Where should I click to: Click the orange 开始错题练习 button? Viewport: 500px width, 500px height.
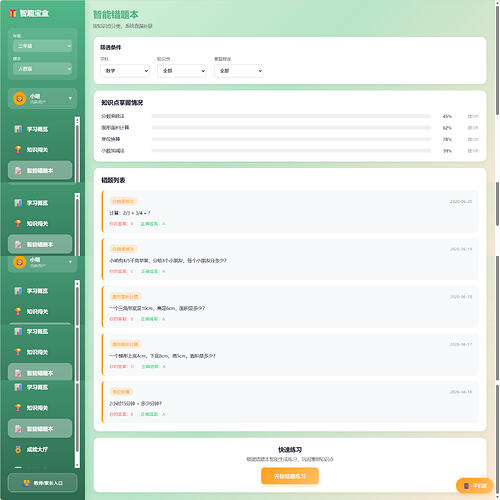pos(290,476)
